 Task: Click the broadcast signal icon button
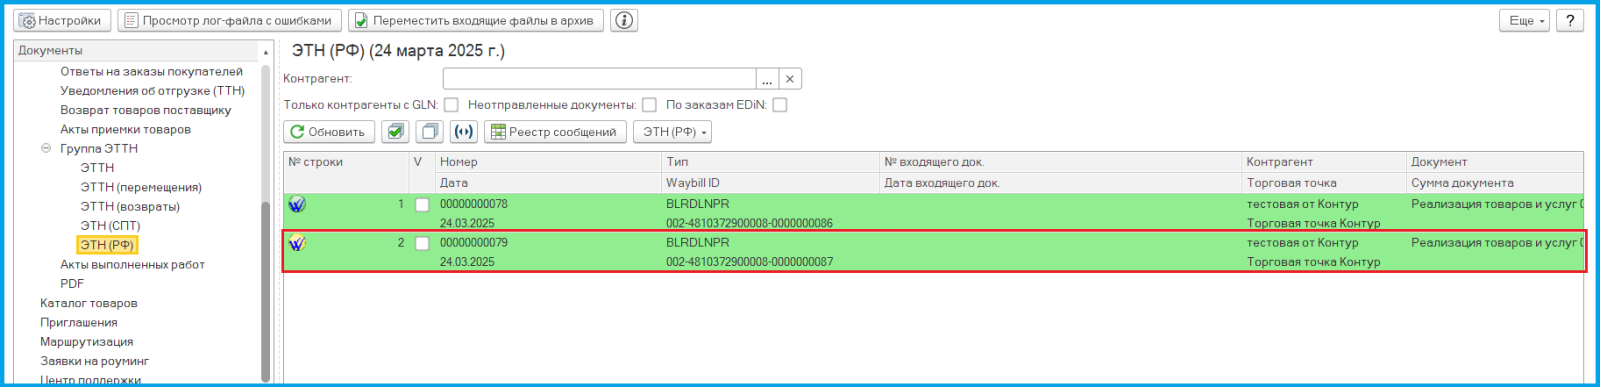click(464, 132)
